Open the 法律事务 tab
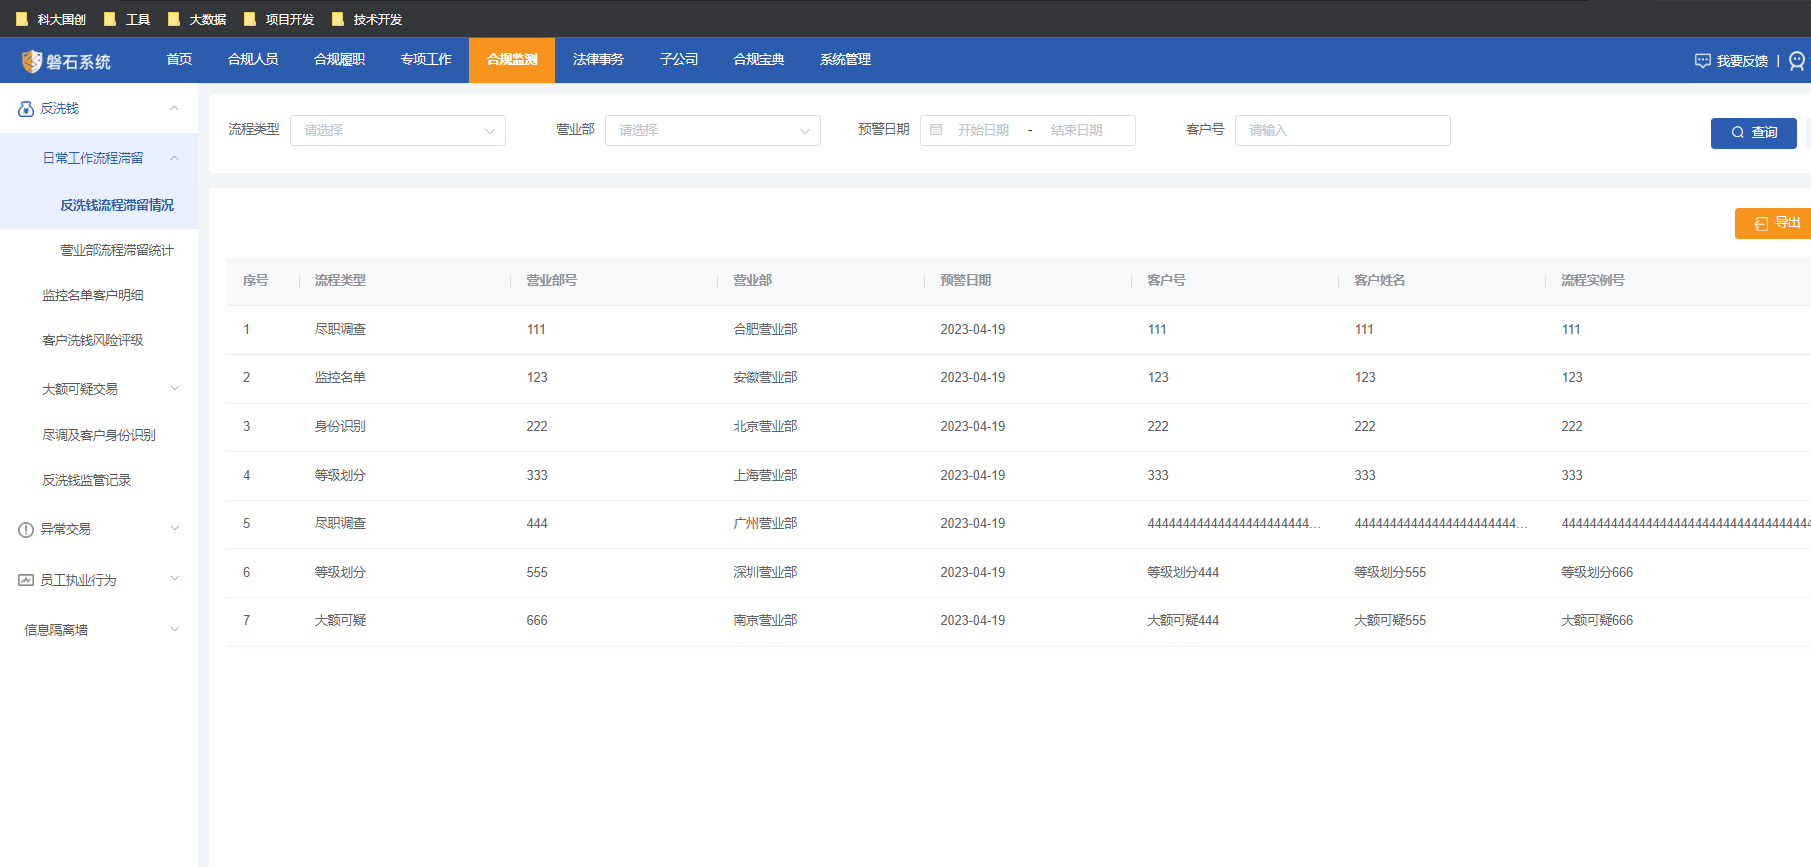This screenshot has height=867, width=1811. point(598,60)
